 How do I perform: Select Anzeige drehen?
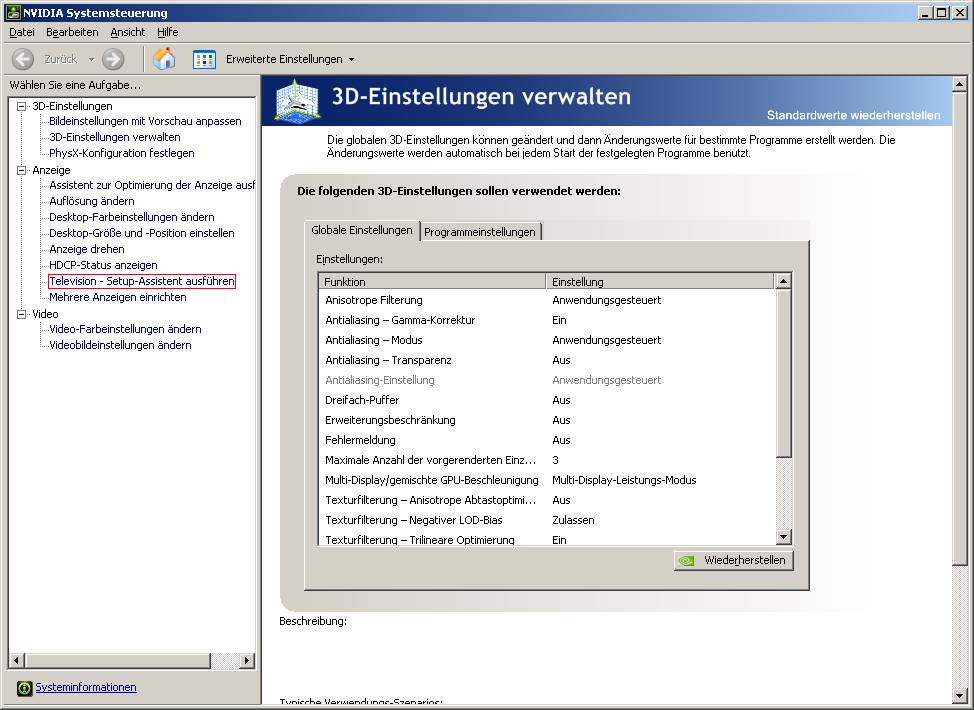(87, 250)
